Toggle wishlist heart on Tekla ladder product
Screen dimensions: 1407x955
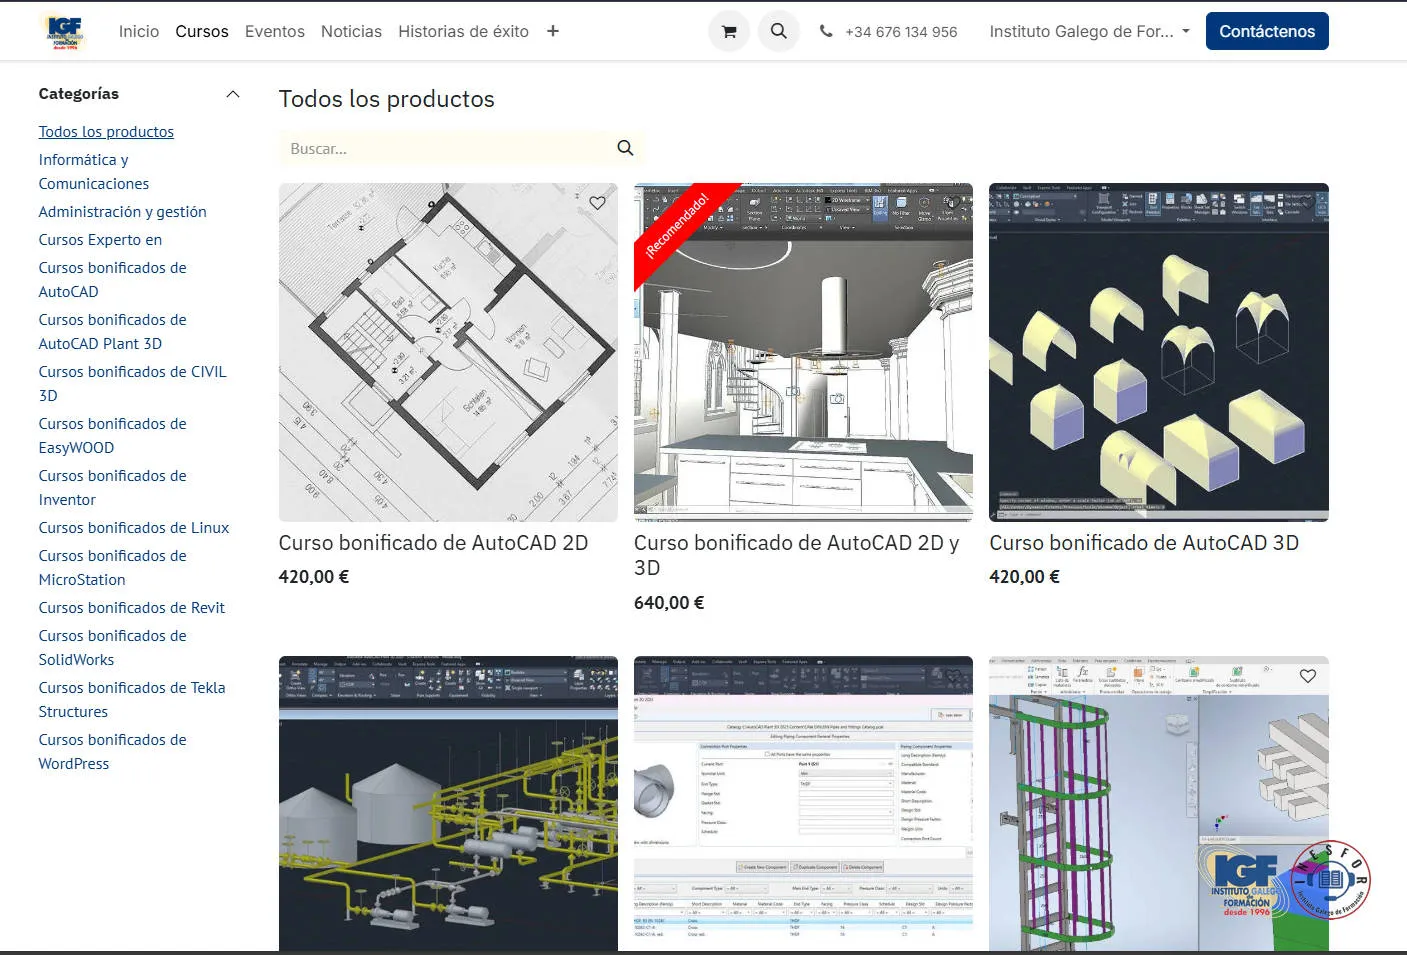point(1307,676)
